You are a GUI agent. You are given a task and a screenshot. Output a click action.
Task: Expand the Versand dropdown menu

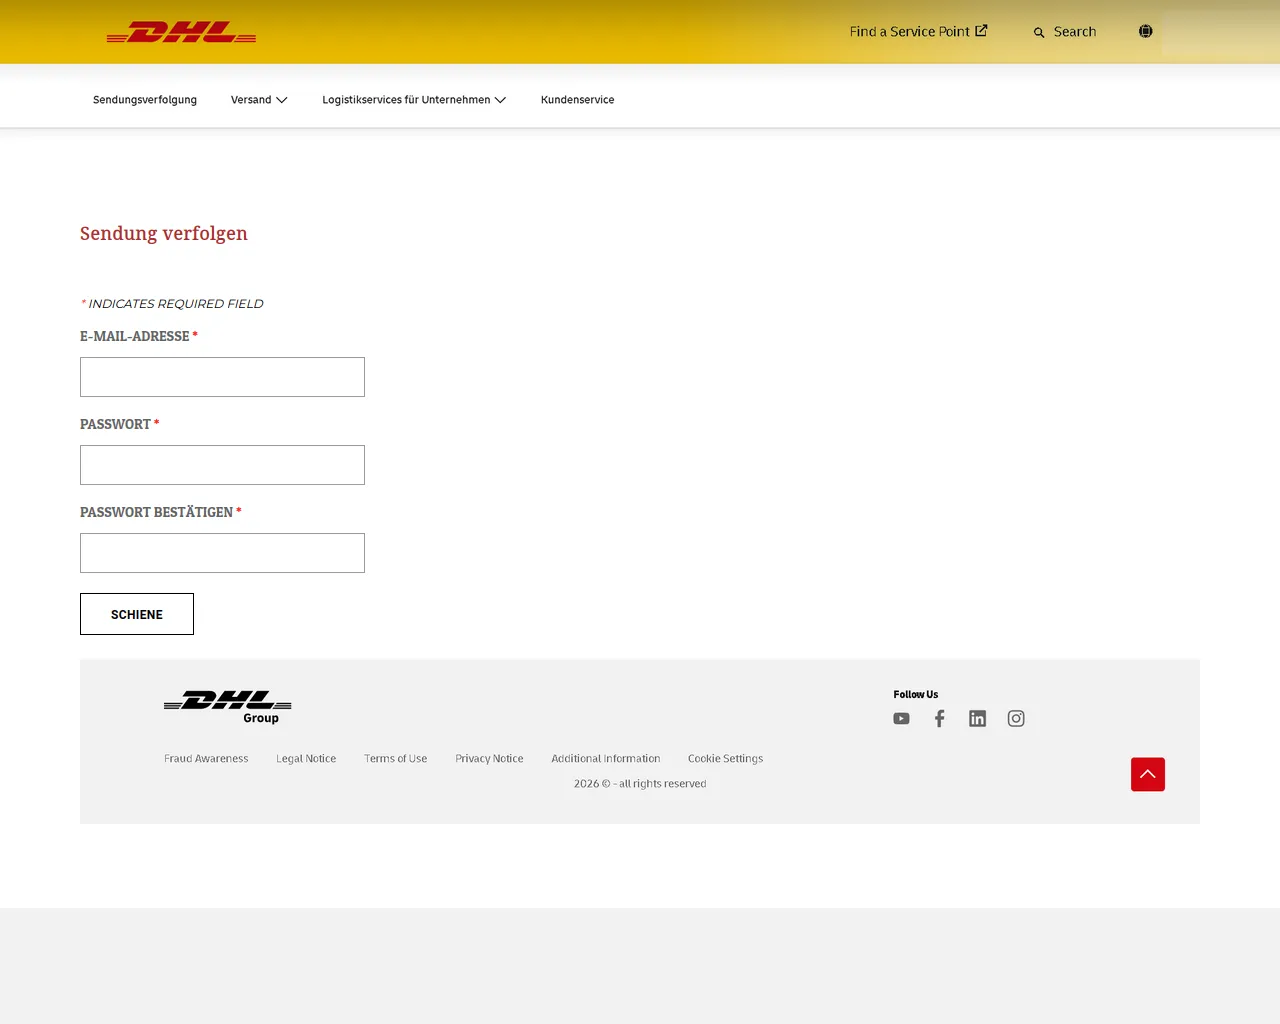tap(259, 100)
